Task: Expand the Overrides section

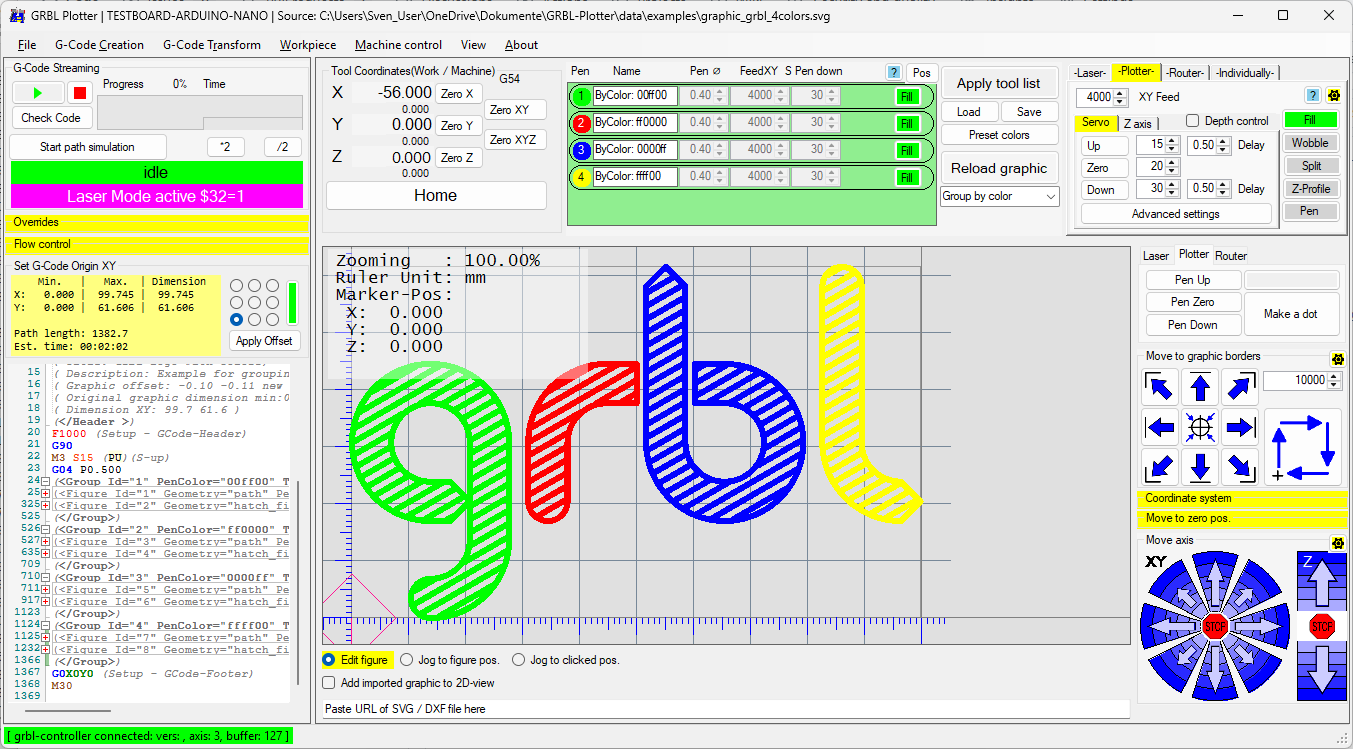Action: click(x=158, y=222)
